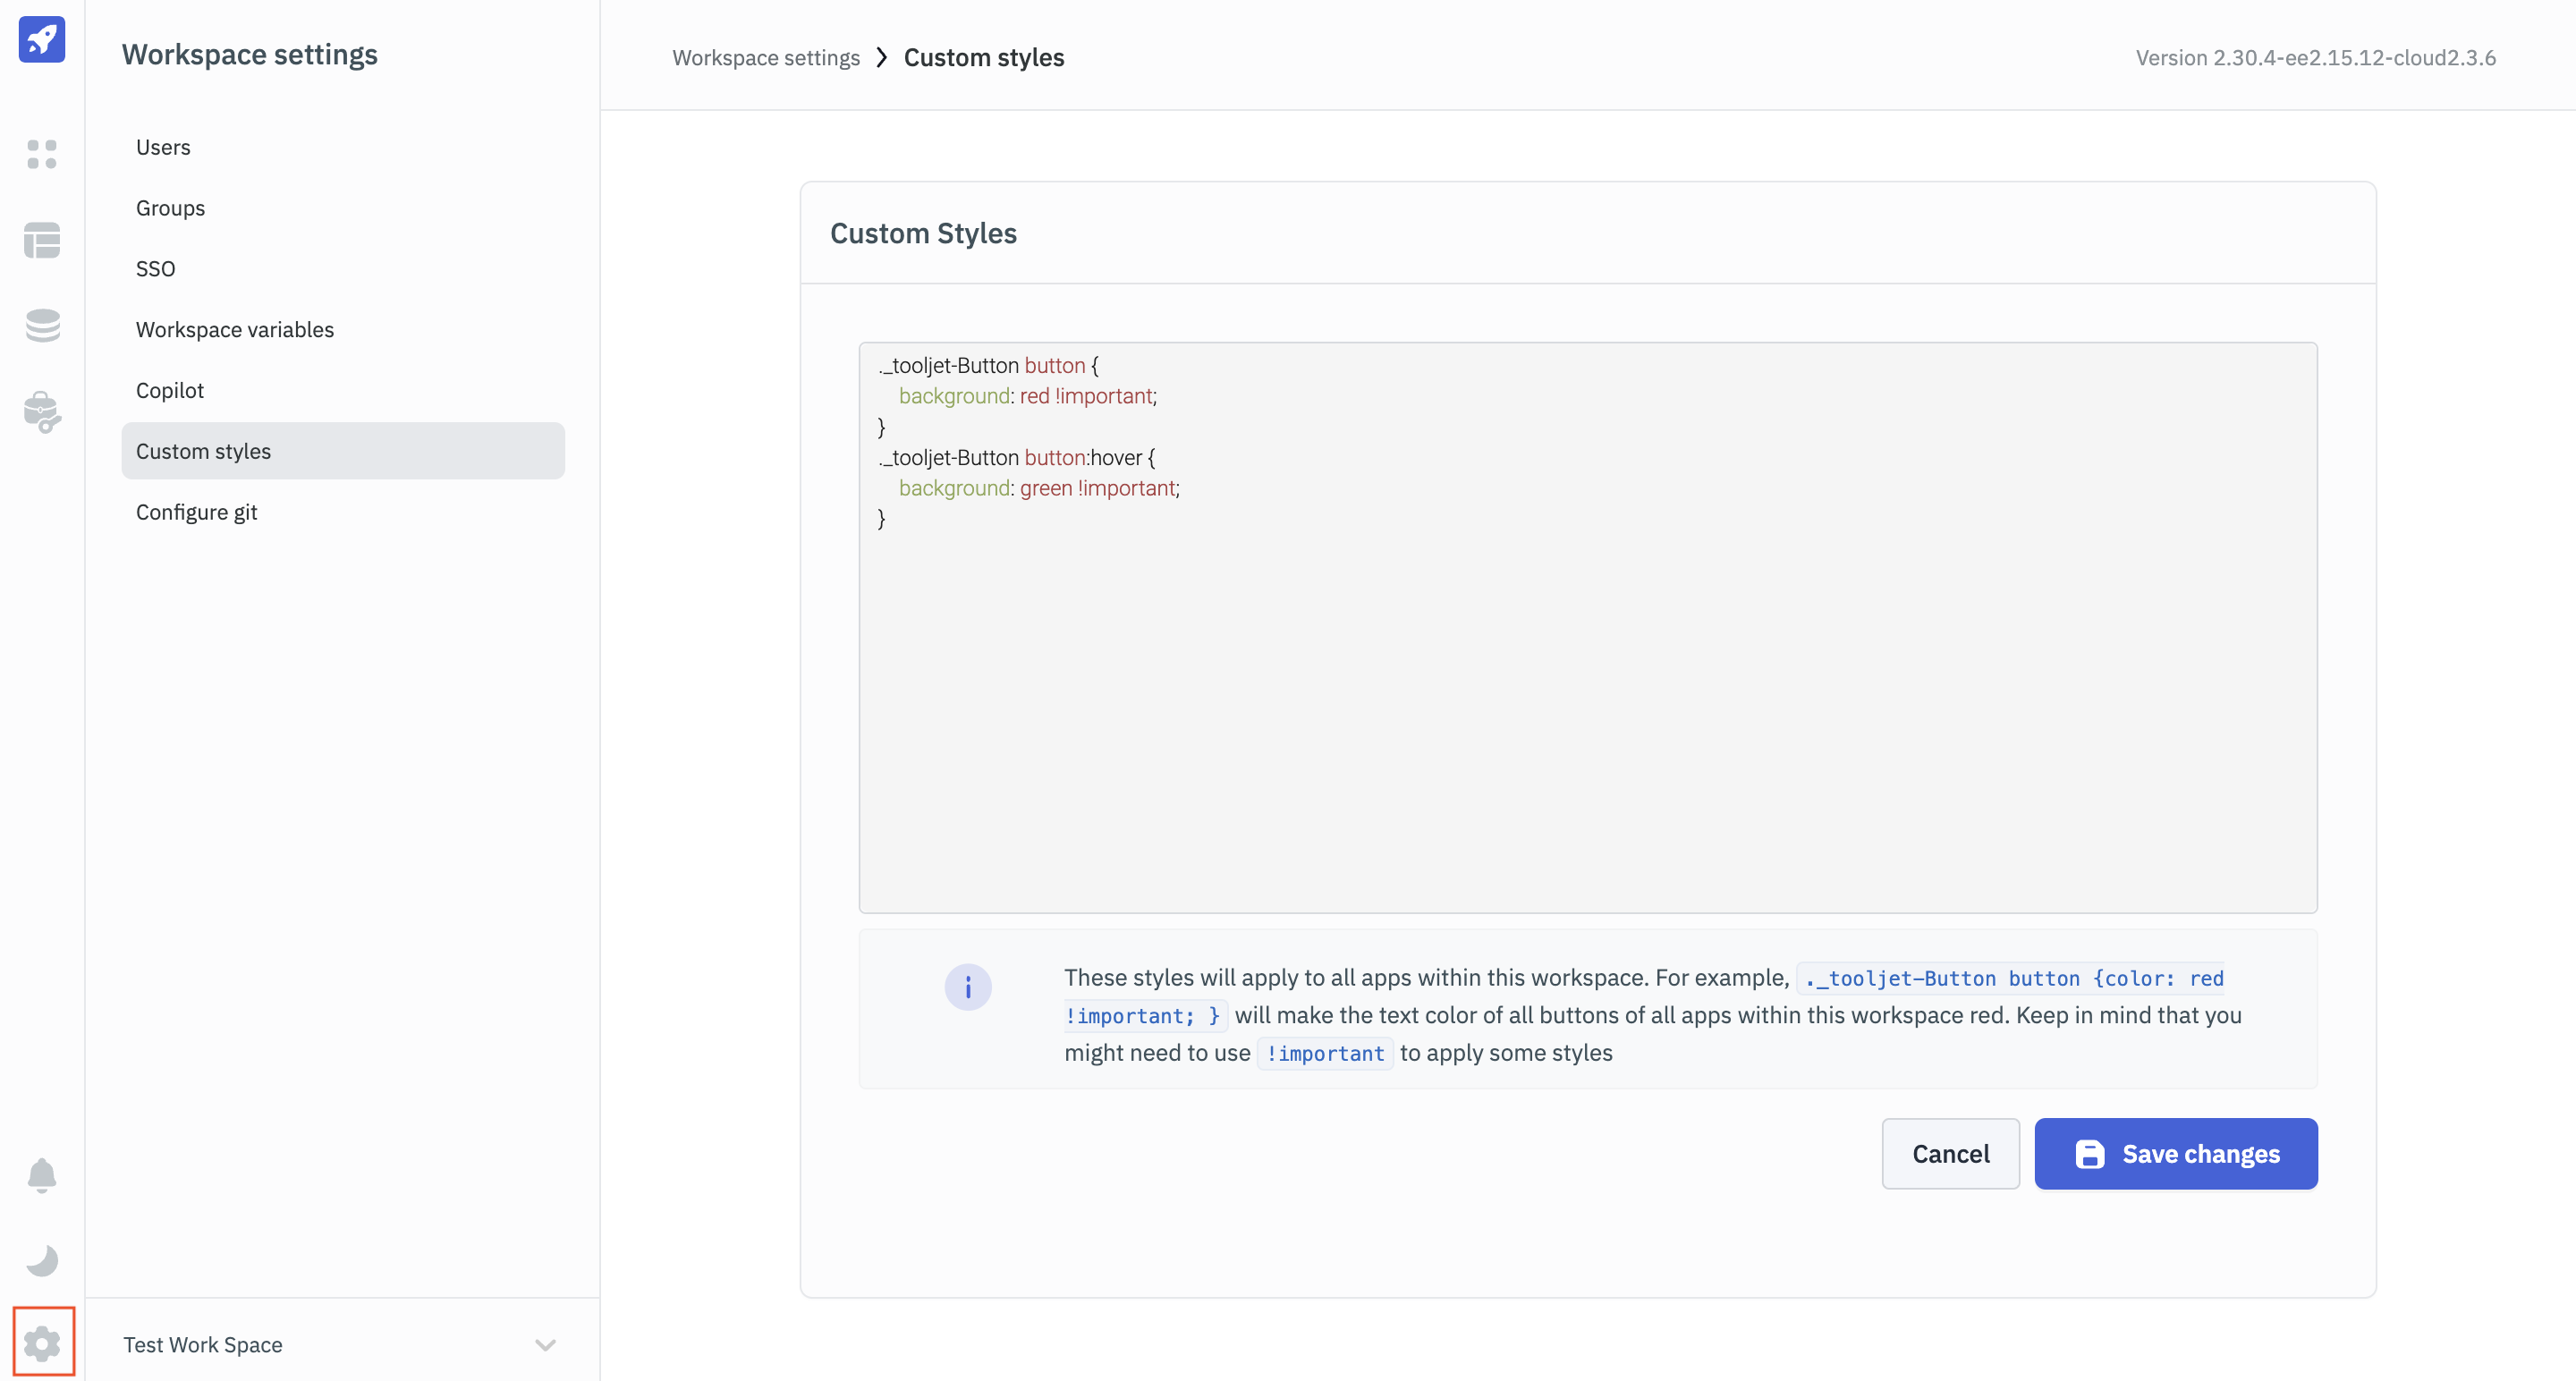The width and height of the screenshot is (2576, 1381).
Task: Open the Copilot settings item
Action: [170, 391]
